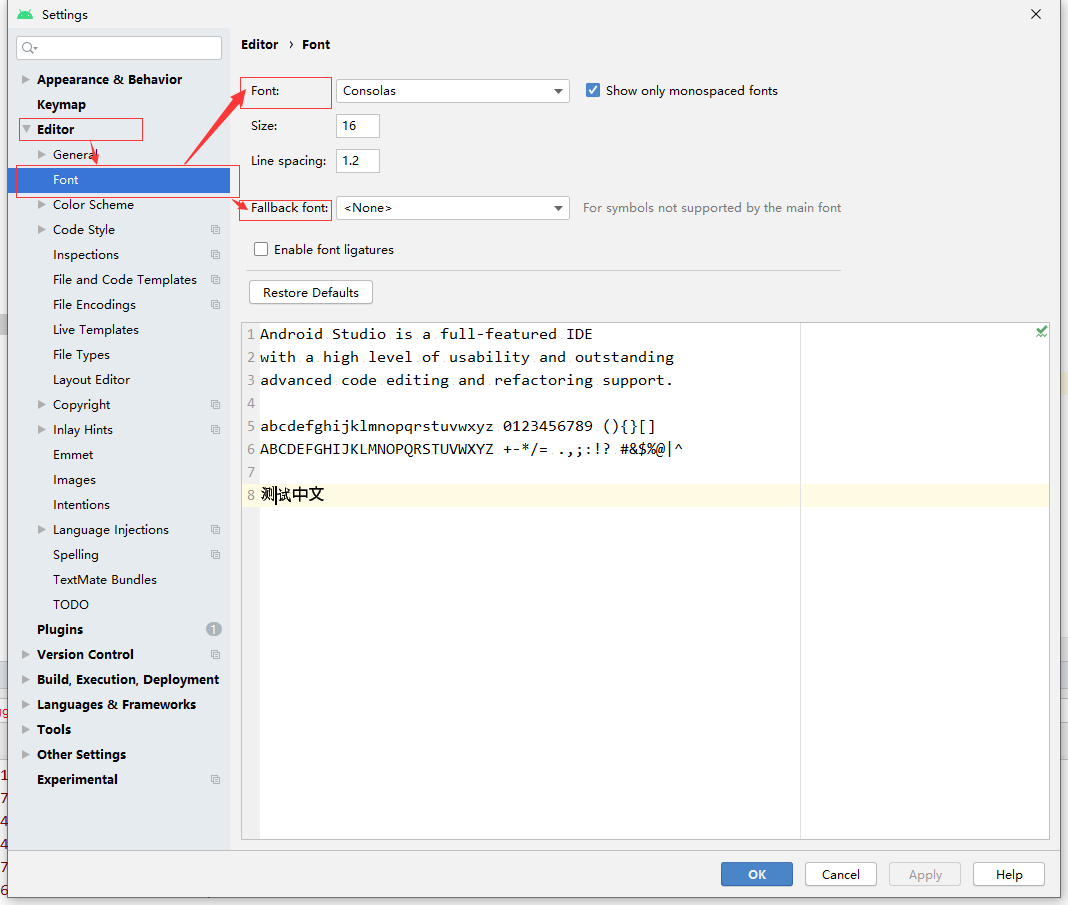Open Experimental settings page
Viewport: 1068px width, 905px height.
pyautogui.click(x=77, y=780)
